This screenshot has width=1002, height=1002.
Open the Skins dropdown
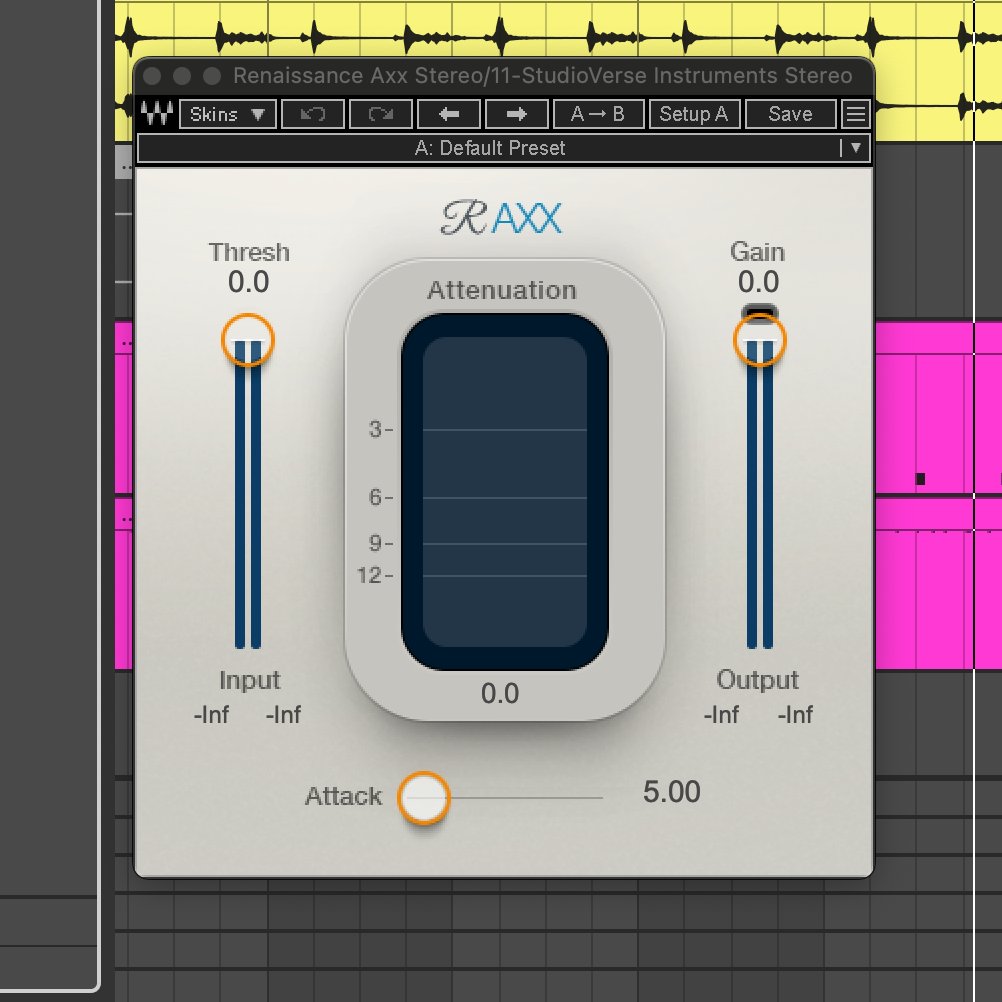coord(228,113)
